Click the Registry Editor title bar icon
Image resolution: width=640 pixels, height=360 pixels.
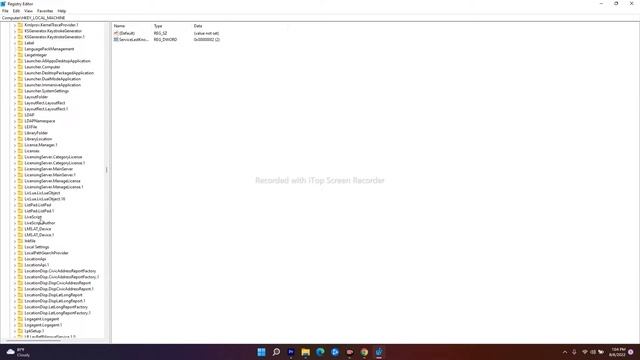tap(3, 4)
